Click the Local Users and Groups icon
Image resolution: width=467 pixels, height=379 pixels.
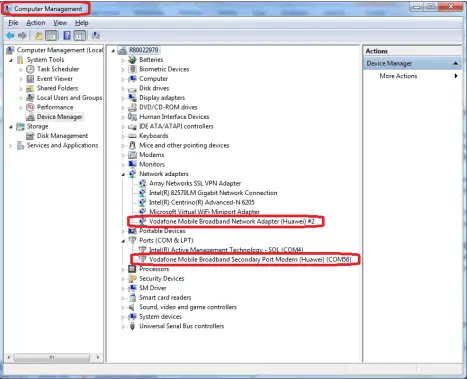pos(30,98)
